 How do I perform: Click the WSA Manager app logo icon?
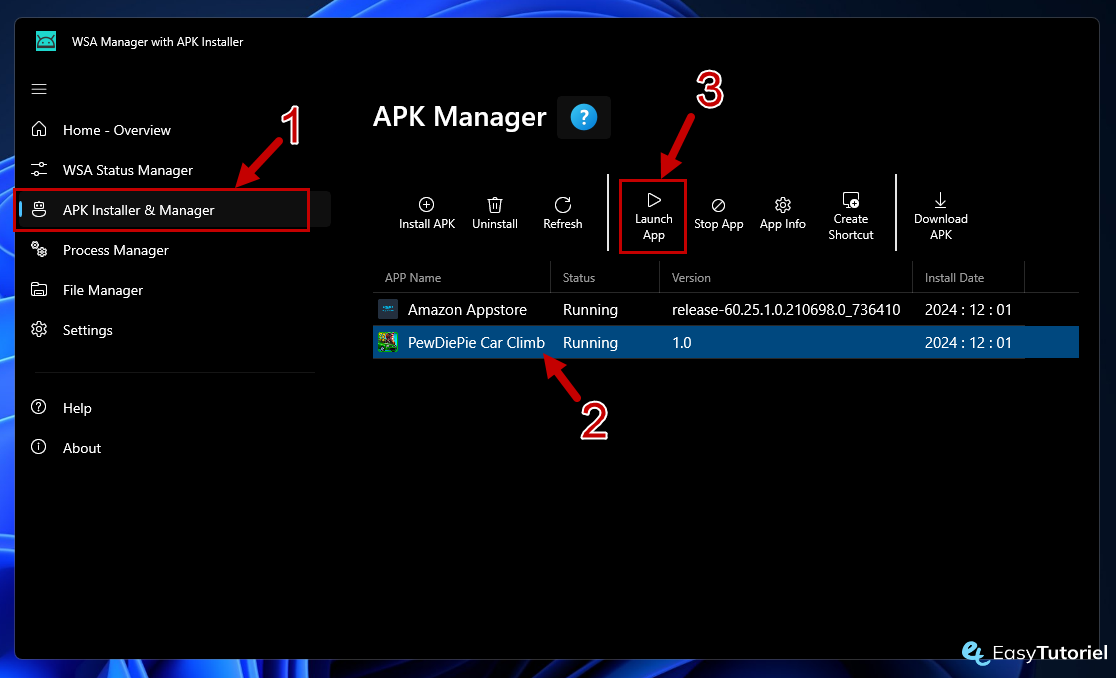pos(46,41)
